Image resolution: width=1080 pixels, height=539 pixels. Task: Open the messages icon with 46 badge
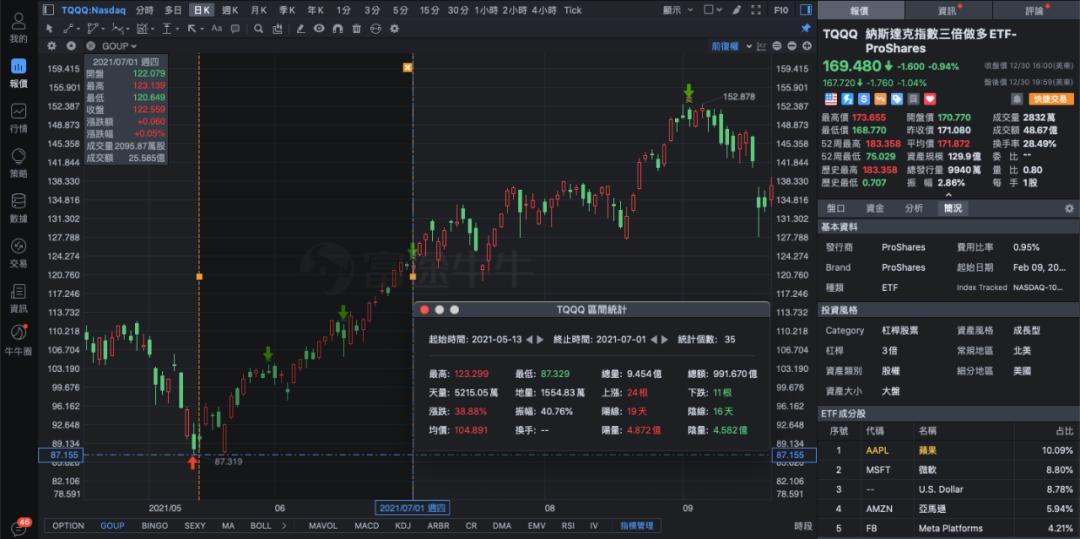pyautogui.click(x=19, y=528)
